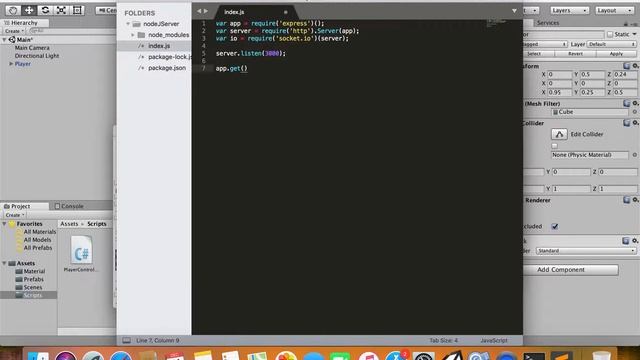Go back with Sublime left arrow
This screenshot has height=360, width=640.
point(199,11)
